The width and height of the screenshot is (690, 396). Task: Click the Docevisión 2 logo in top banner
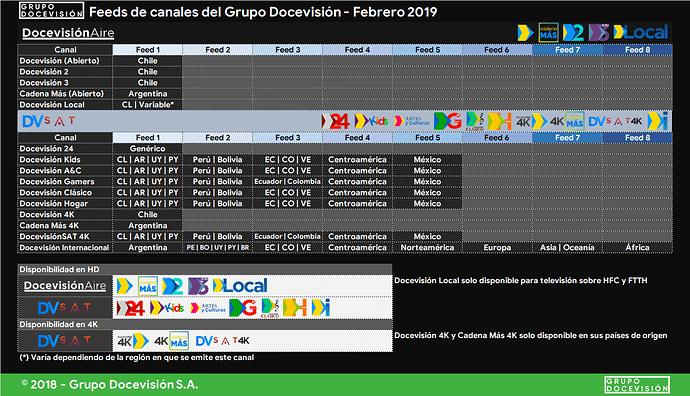coord(573,33)
